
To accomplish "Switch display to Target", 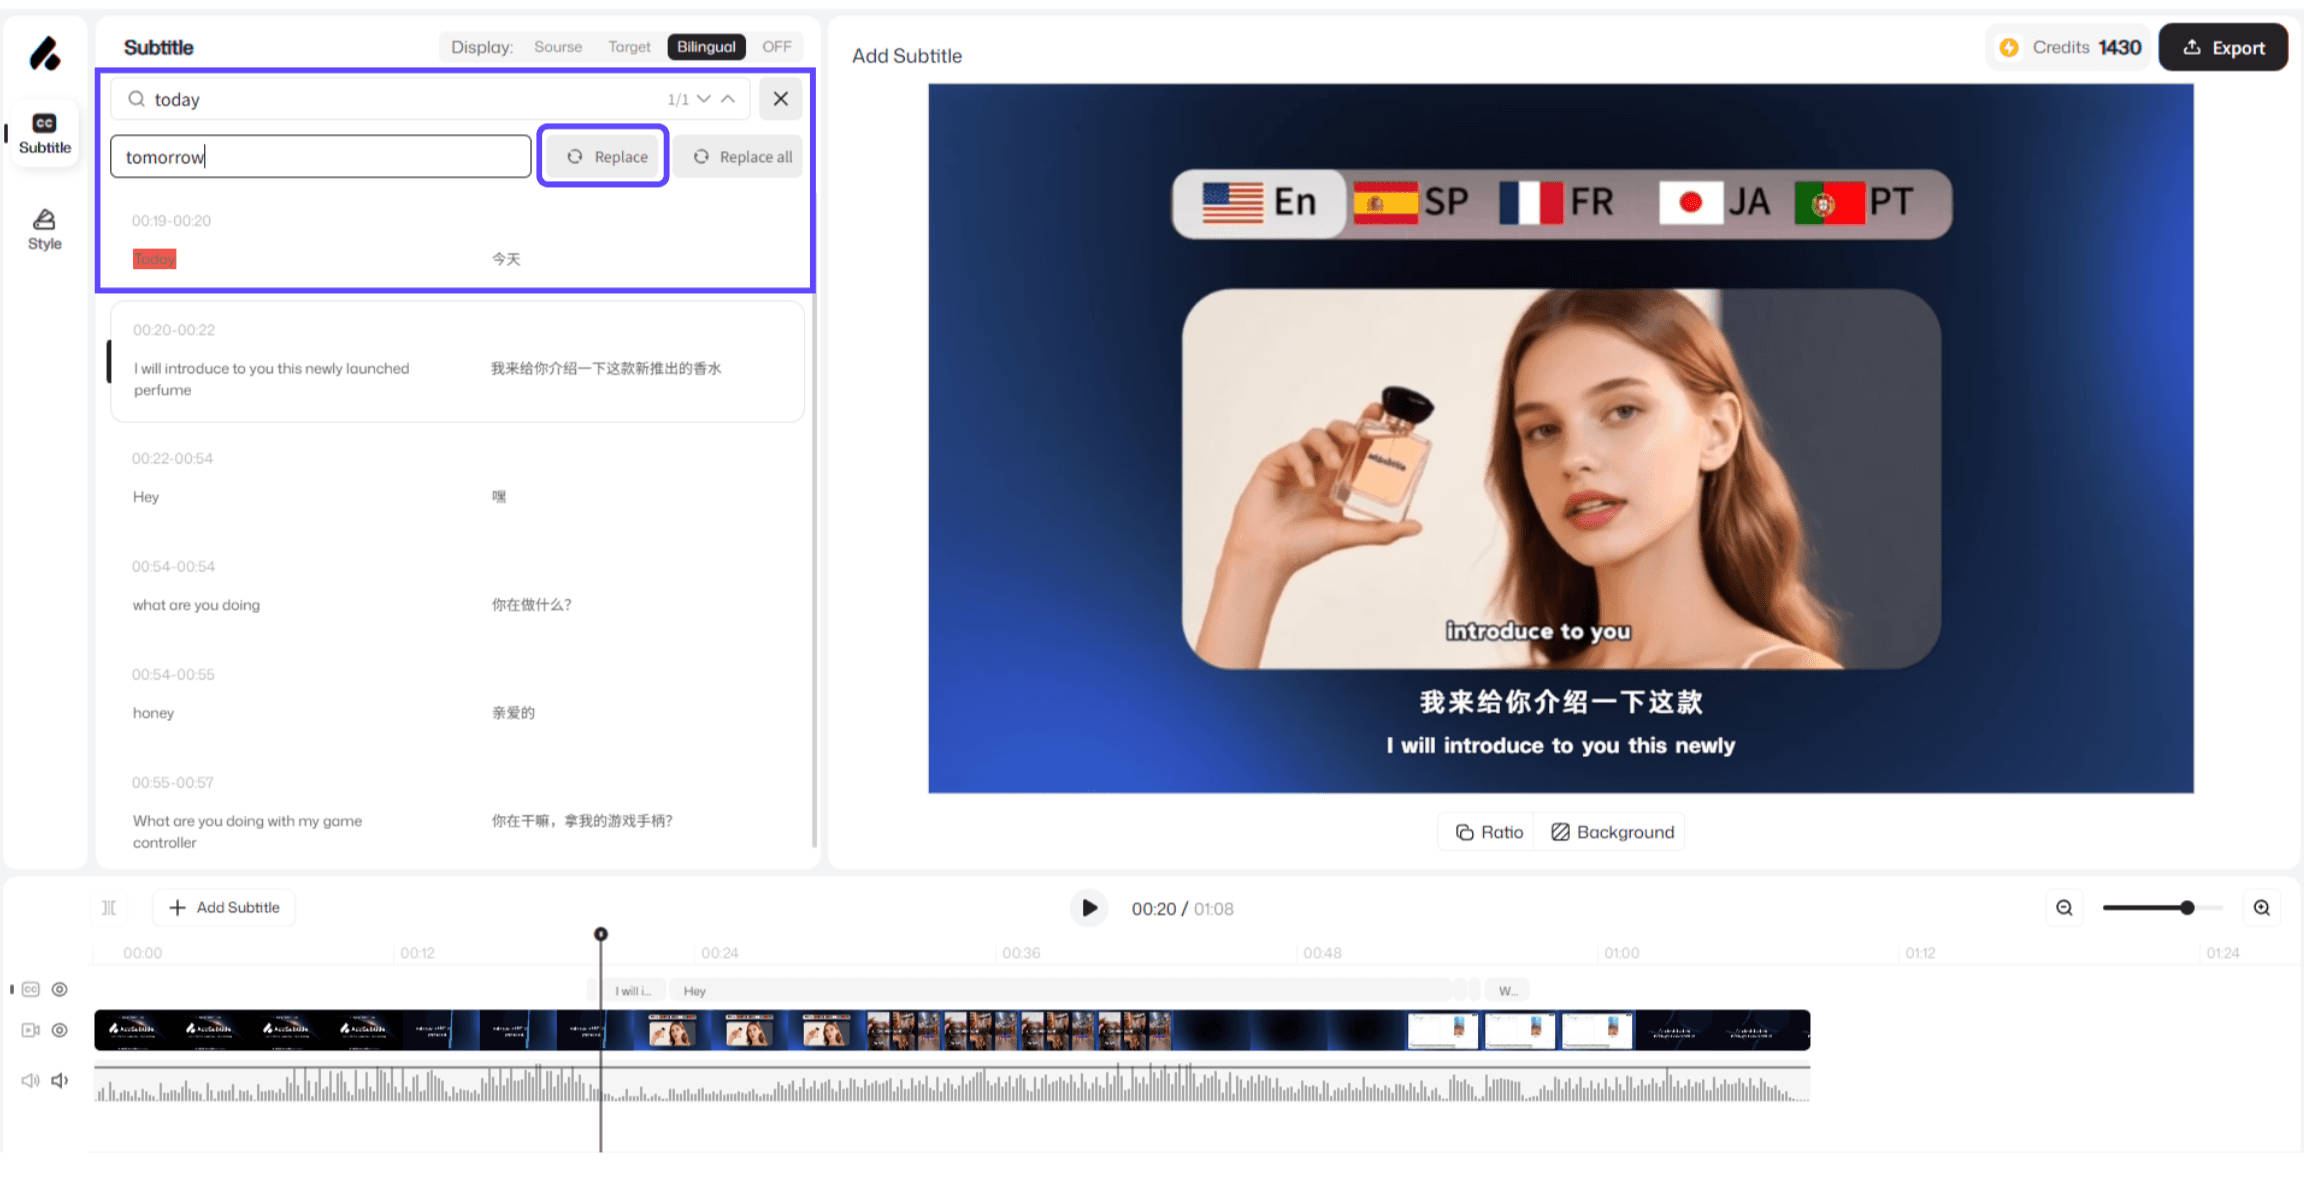I will (629, 47).
